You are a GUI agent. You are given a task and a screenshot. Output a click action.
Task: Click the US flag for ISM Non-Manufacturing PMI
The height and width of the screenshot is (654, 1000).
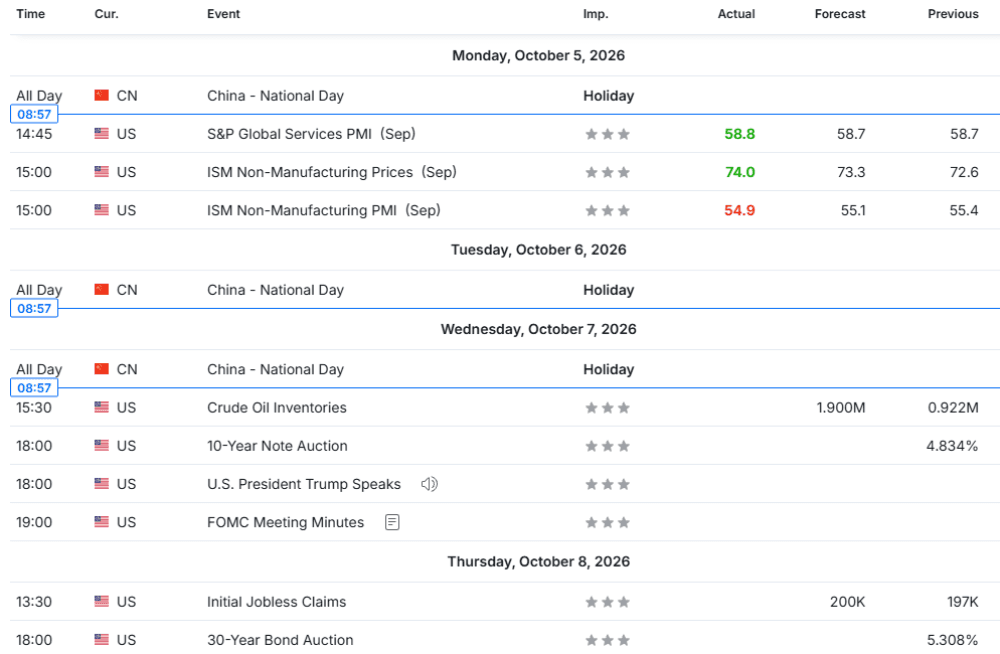pyautogui.click(x=101, y=210)
